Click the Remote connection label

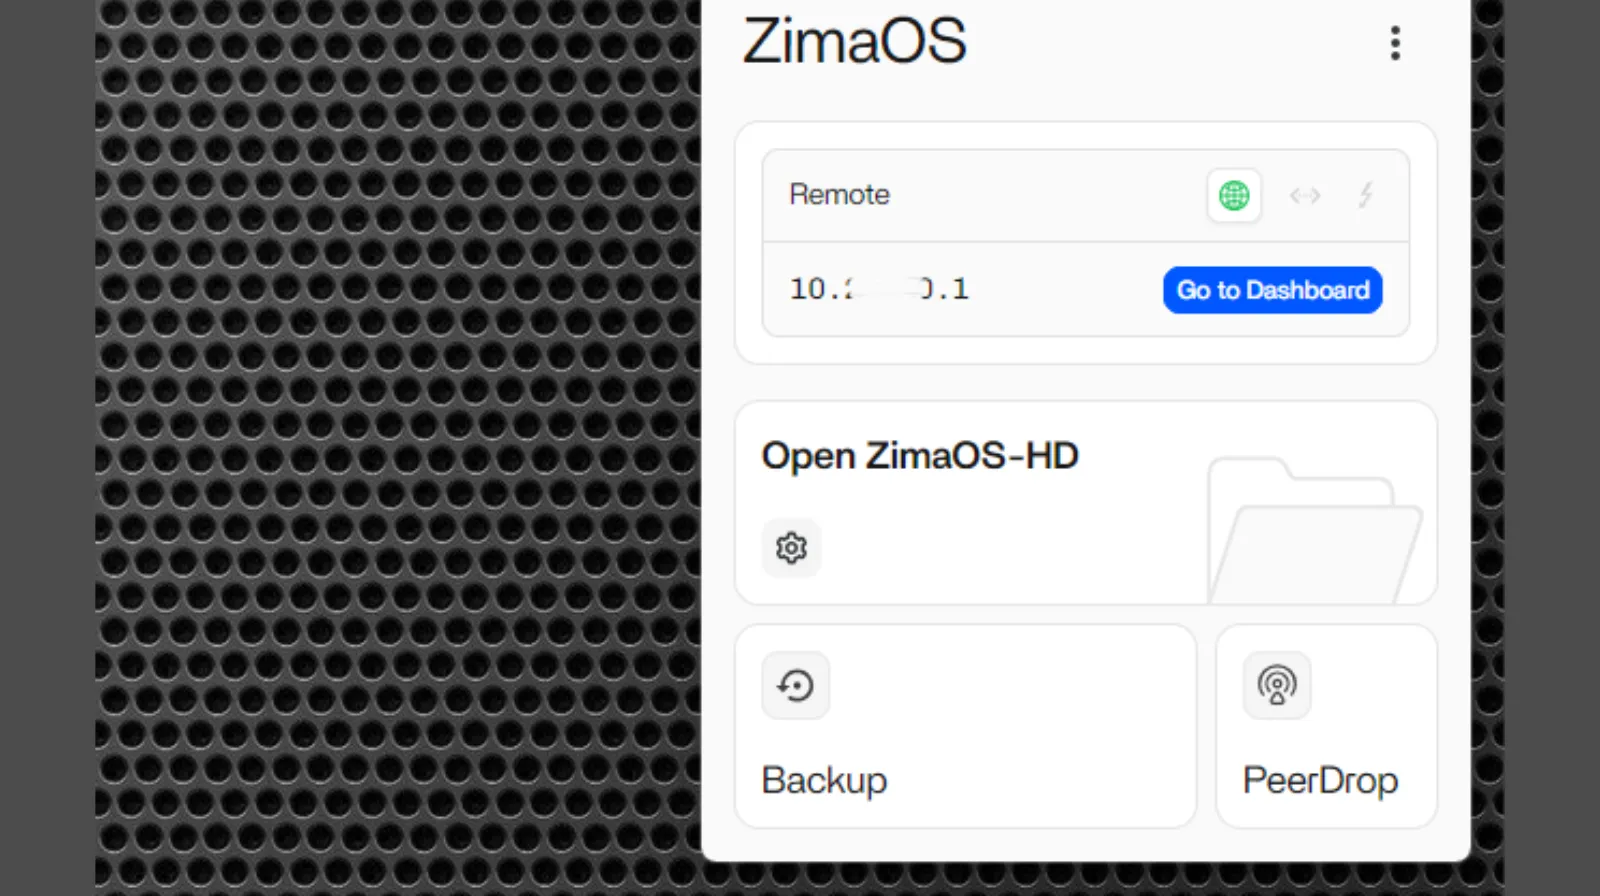coord(840,195)
